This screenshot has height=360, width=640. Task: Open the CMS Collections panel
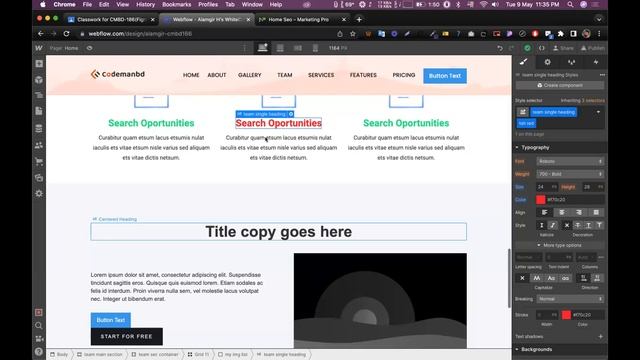[x=39, y=128]
